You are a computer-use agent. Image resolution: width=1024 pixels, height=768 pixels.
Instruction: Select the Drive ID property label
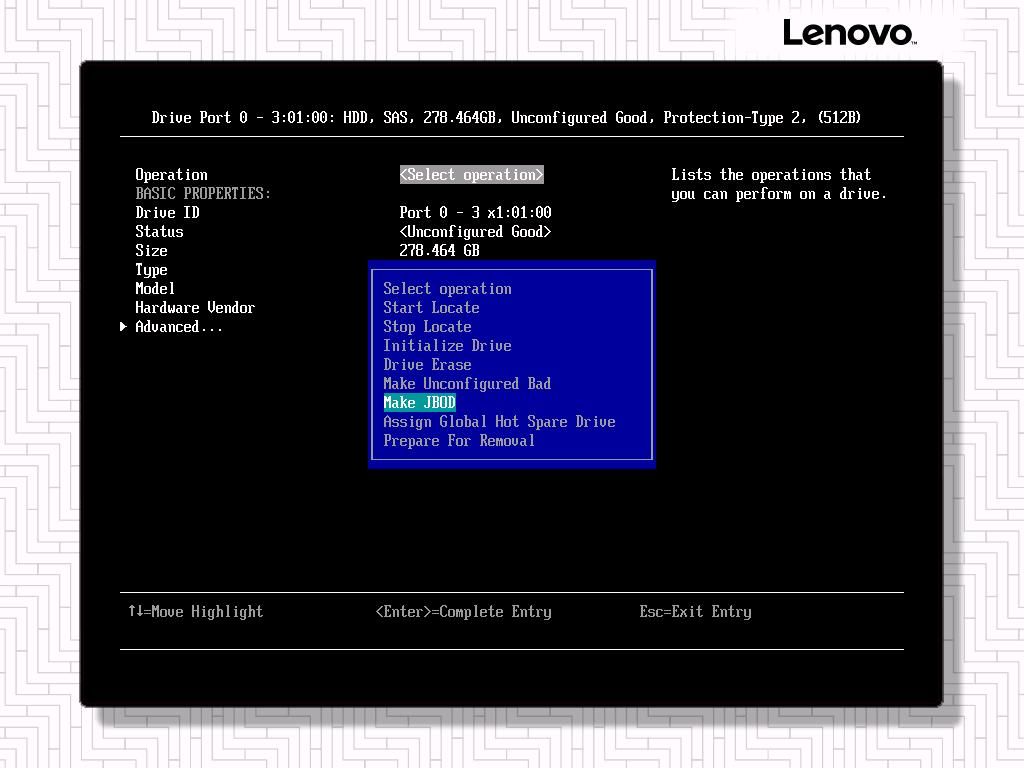coord(167,213)
